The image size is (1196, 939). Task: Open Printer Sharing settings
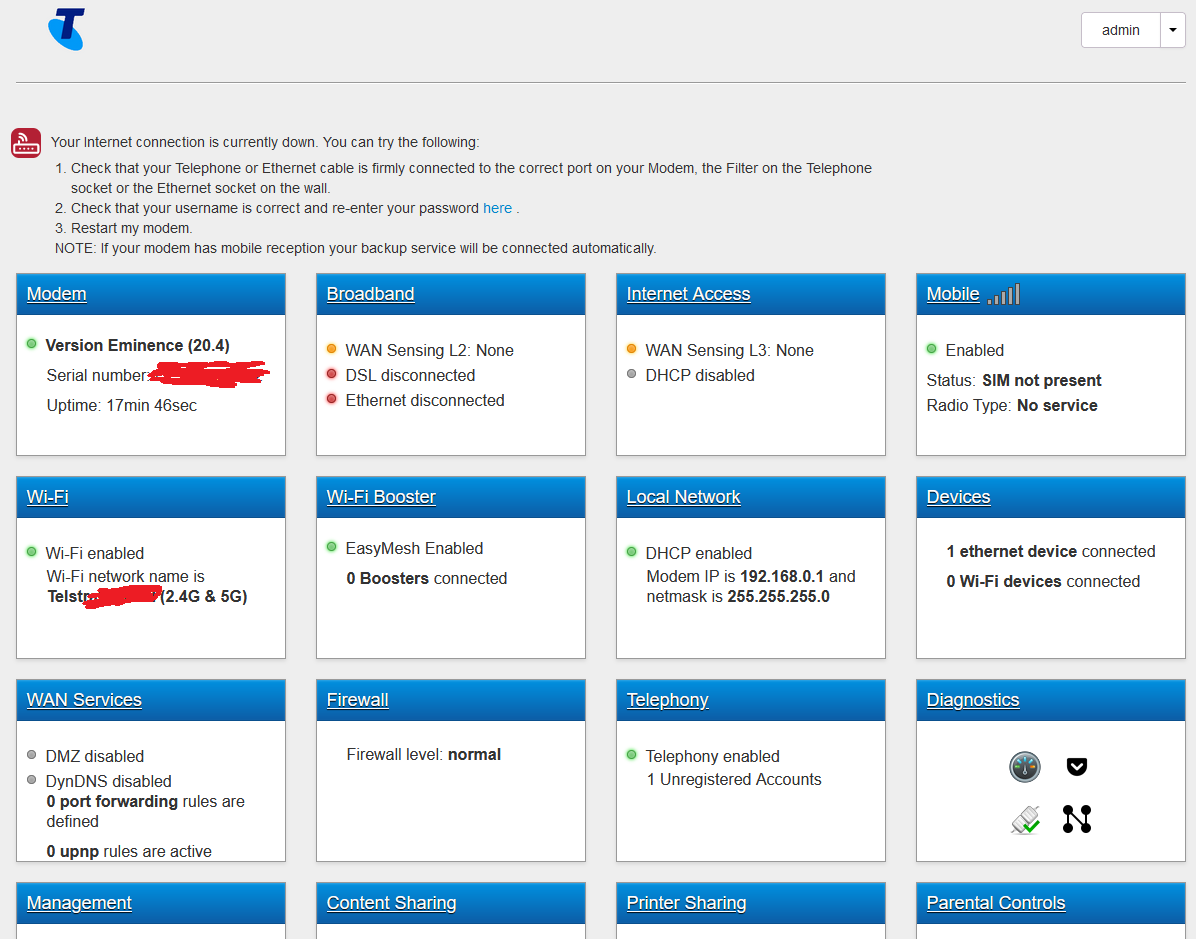pos(686,903)
